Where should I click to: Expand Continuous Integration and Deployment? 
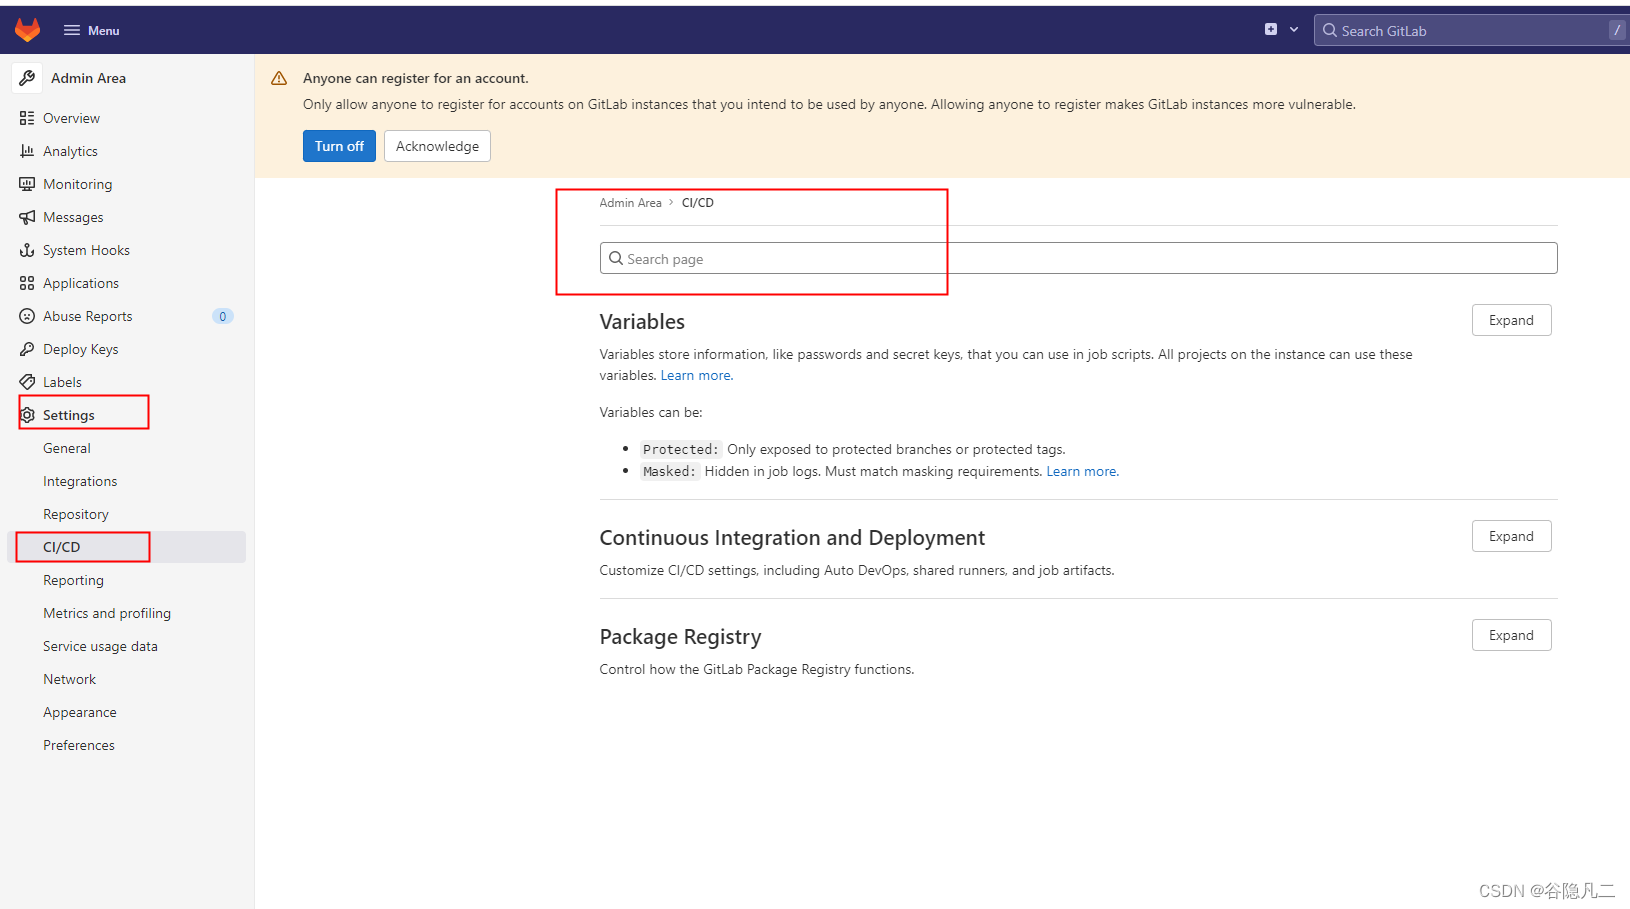pyautogui.click(x=1511, y=536)
